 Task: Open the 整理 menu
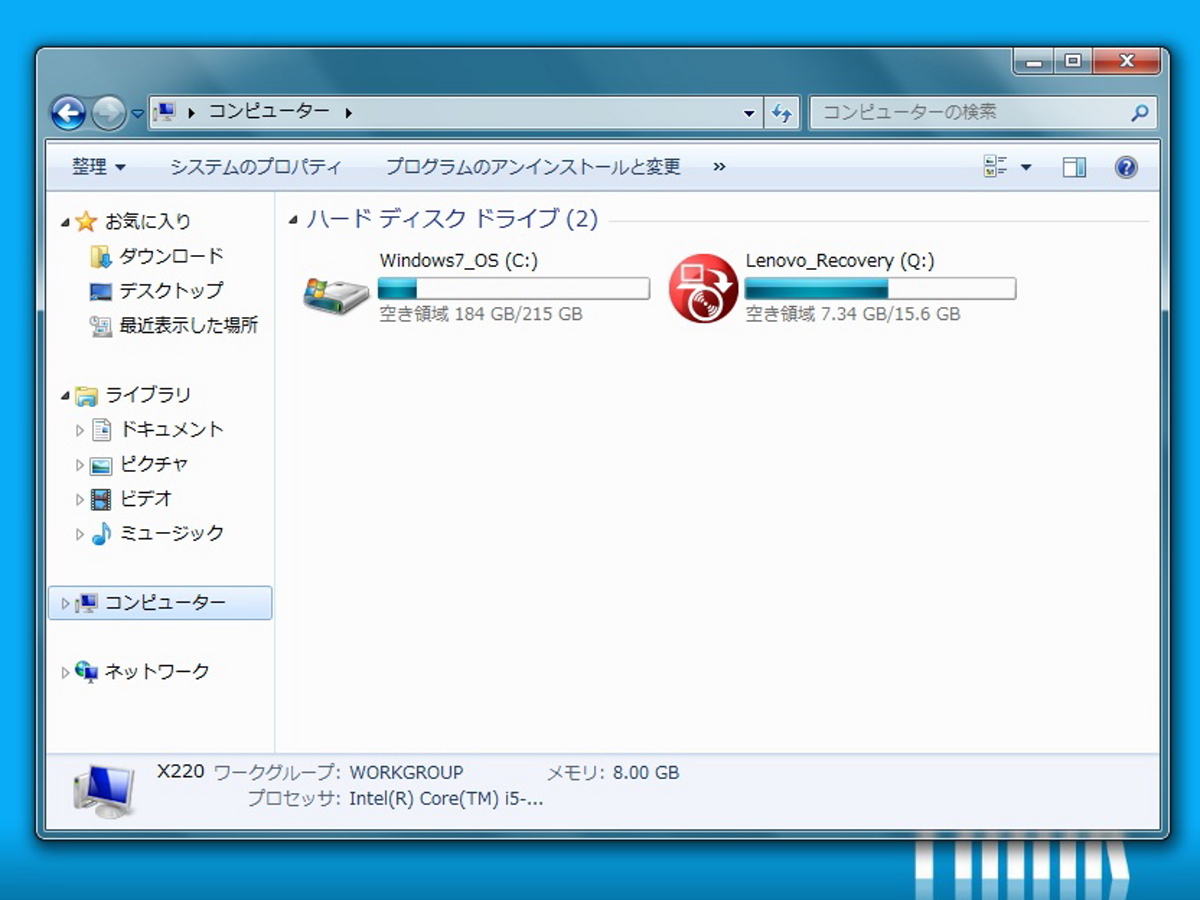pyautogui.click(x=98, y=167)
